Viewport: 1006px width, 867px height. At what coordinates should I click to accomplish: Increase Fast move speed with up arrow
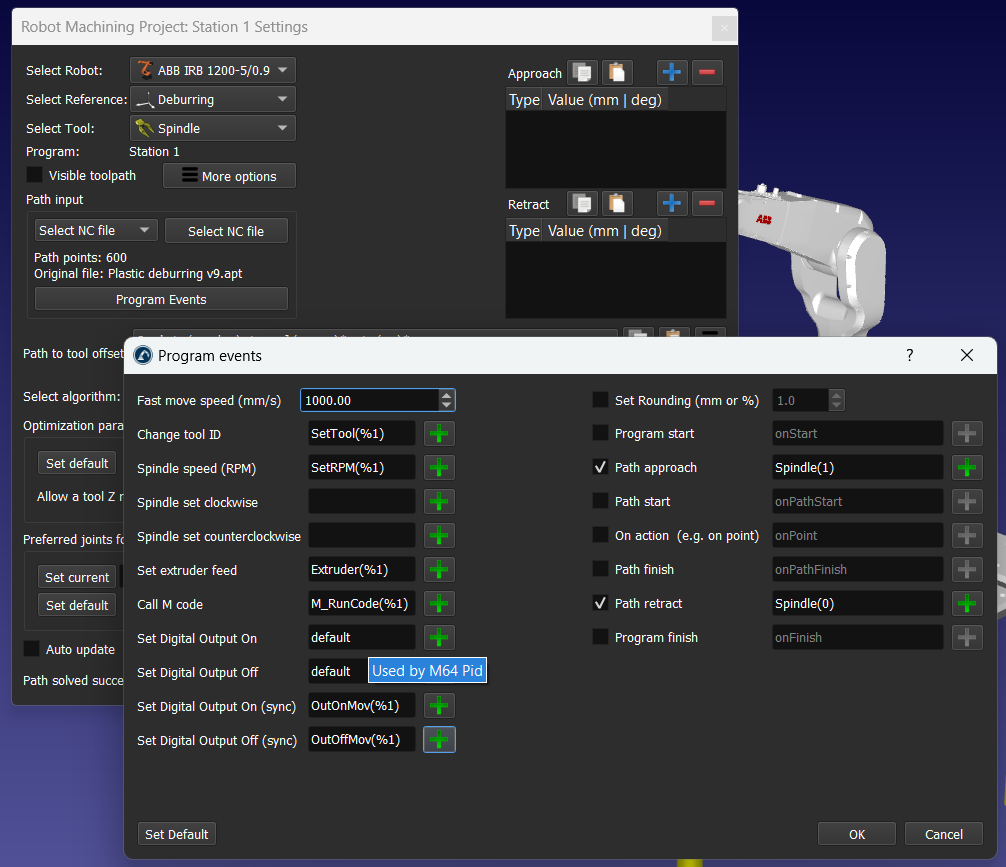(446, 395)
